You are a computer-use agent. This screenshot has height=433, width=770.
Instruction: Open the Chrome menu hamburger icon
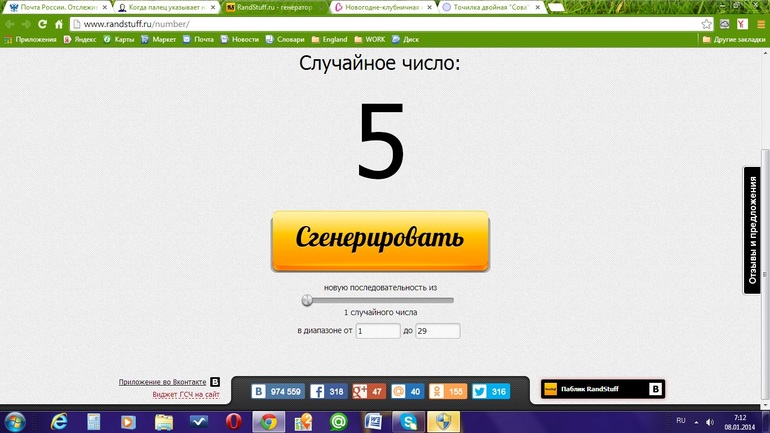pos(761,24)
